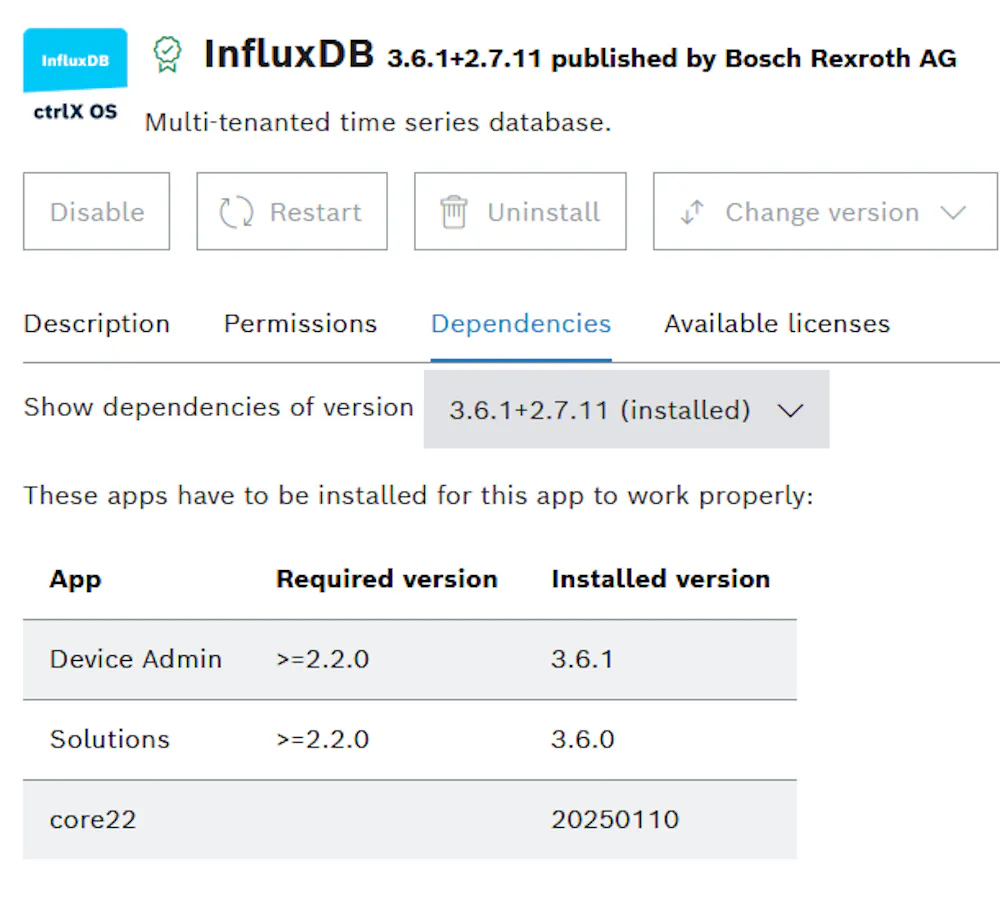The width and height of the screenshot is (1000, 897).
Task: Click the circular arrows Restart icon
Action: pos(237,212)
